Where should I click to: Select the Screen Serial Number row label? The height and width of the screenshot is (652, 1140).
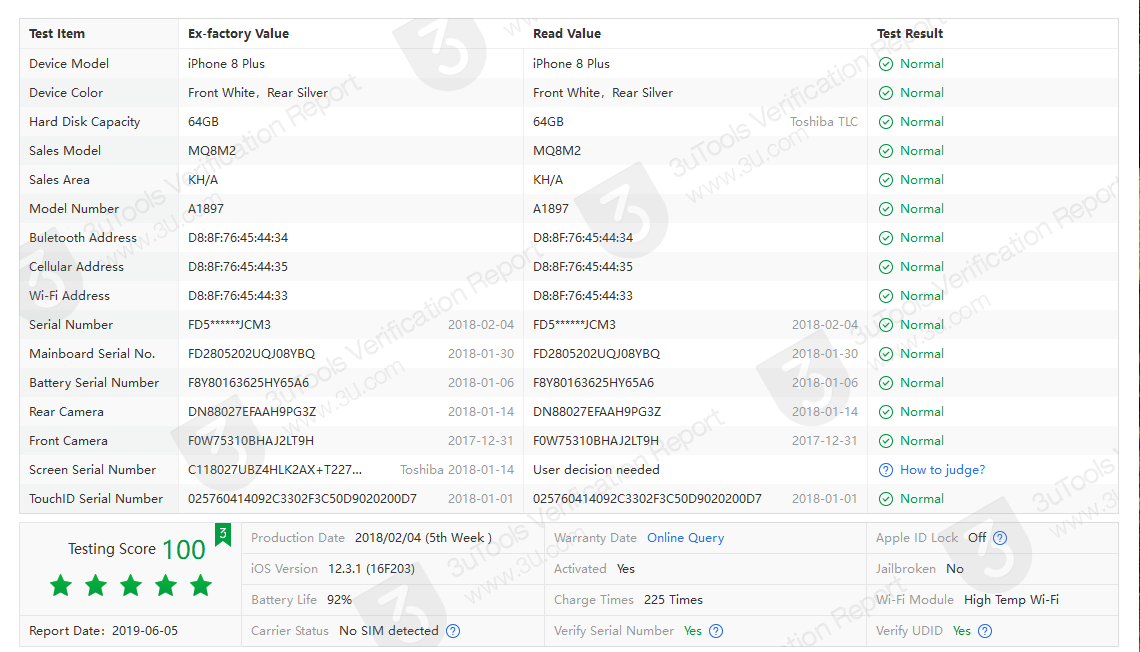[x=92, y=470]
